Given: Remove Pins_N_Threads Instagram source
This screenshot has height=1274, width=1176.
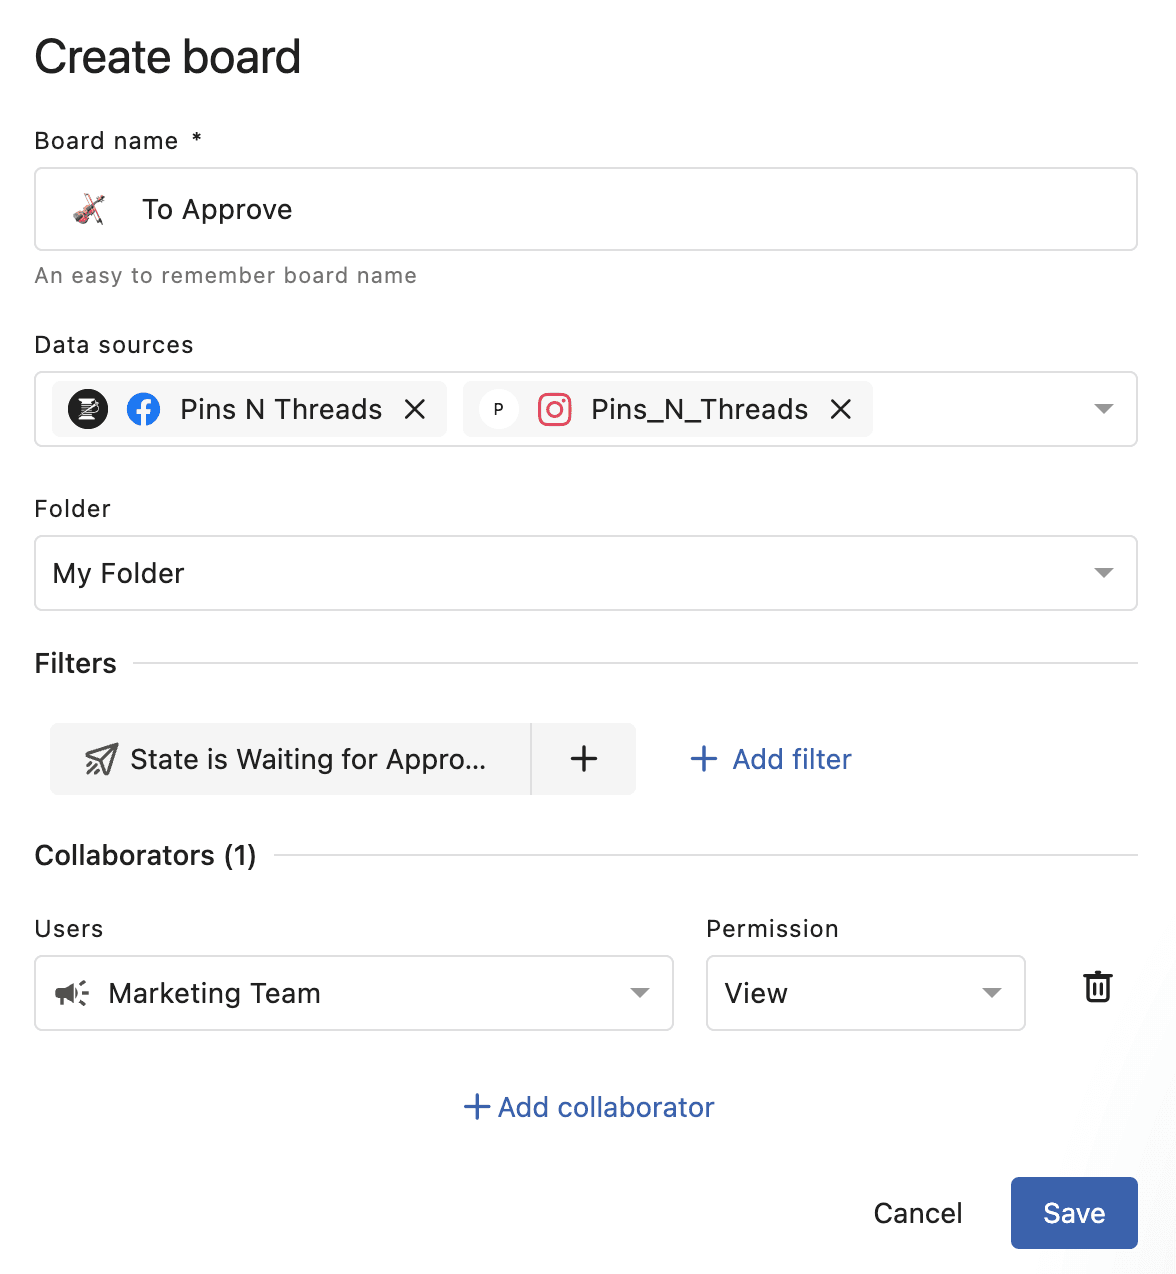Looking at the screenshot, I should [x=841, y=409].
